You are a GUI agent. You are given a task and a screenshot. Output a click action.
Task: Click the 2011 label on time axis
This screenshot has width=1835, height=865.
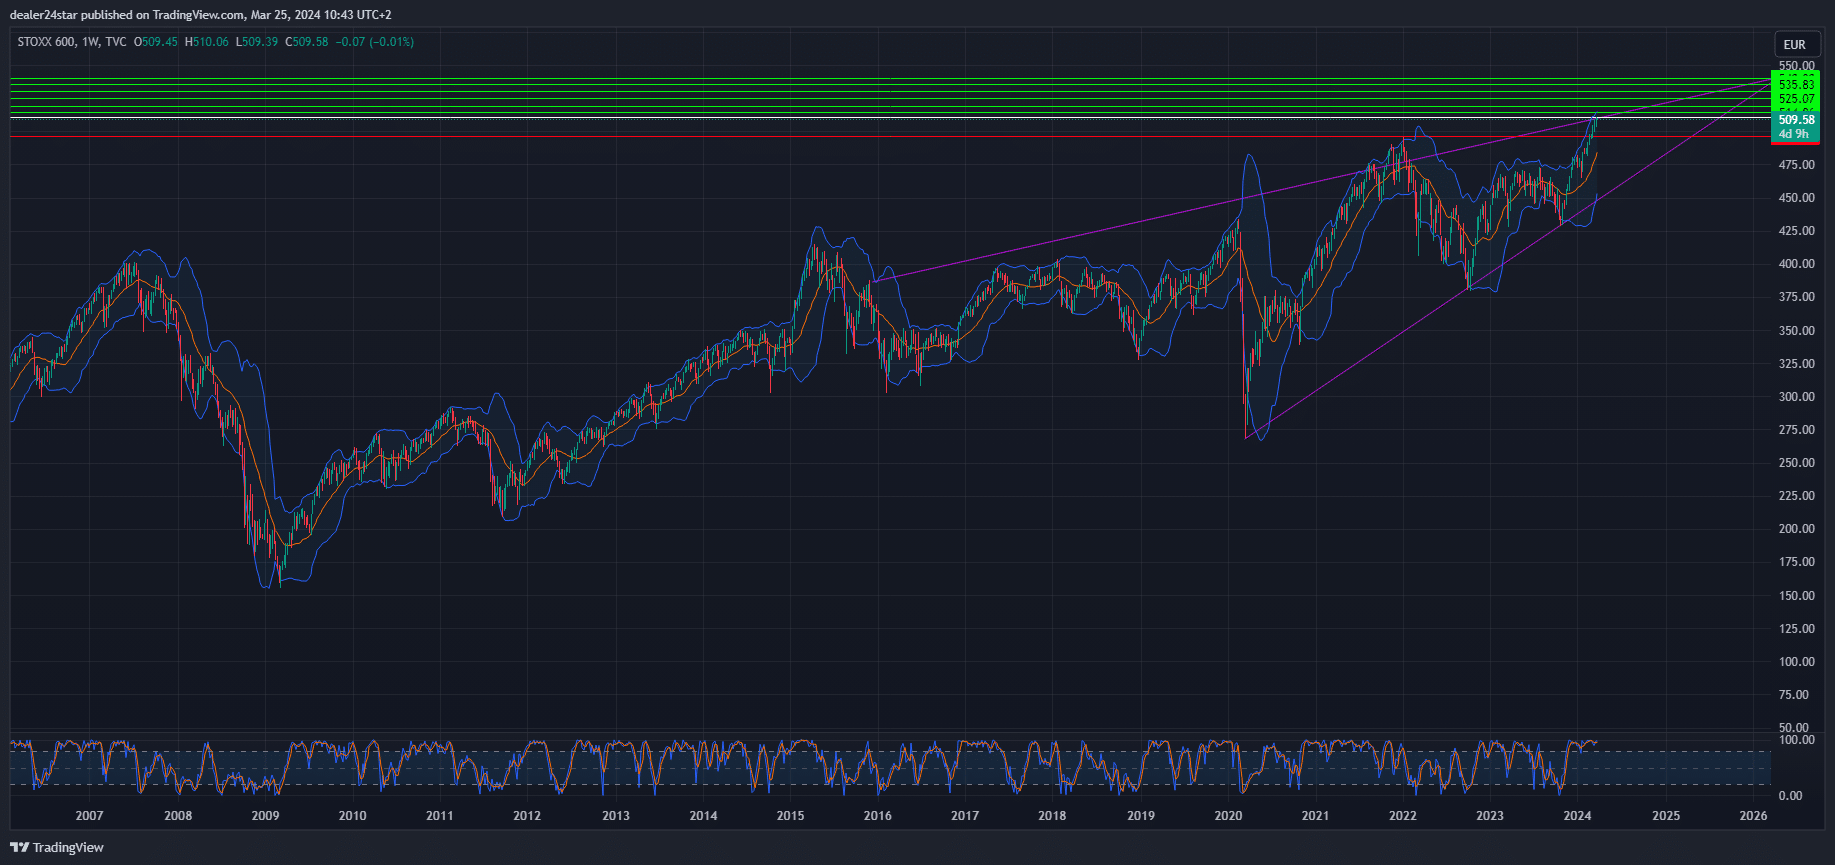[439, 816]
